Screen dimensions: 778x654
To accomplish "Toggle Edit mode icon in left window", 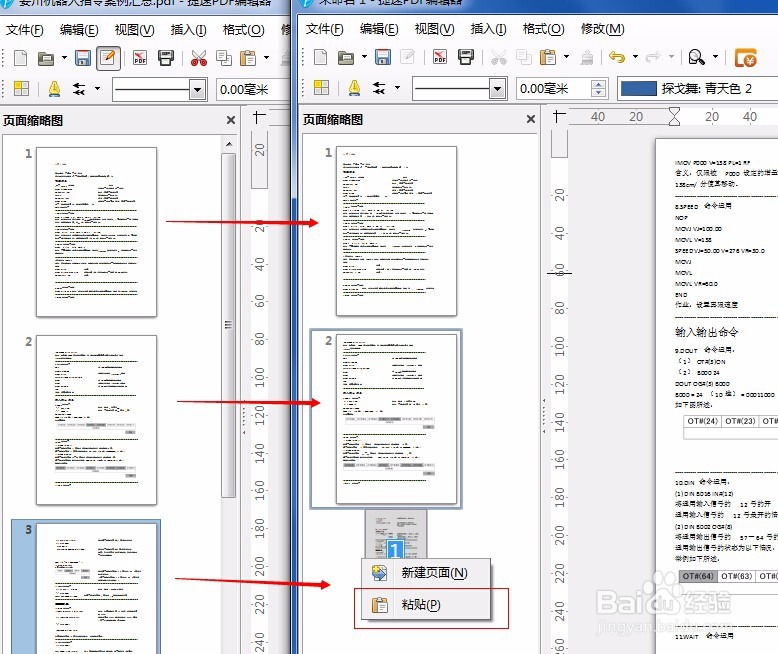I will 108,59.
